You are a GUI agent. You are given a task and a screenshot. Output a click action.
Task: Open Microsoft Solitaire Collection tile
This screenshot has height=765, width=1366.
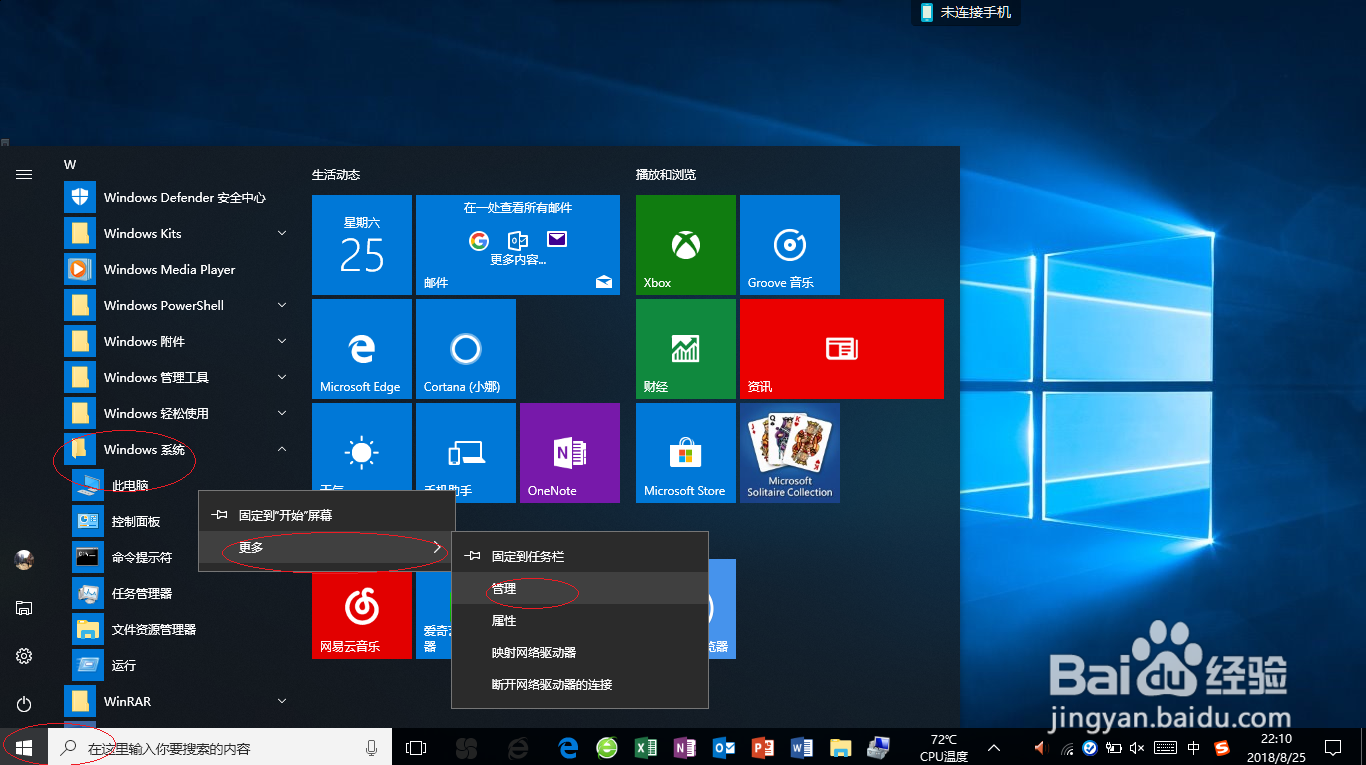tap(790, 453)
